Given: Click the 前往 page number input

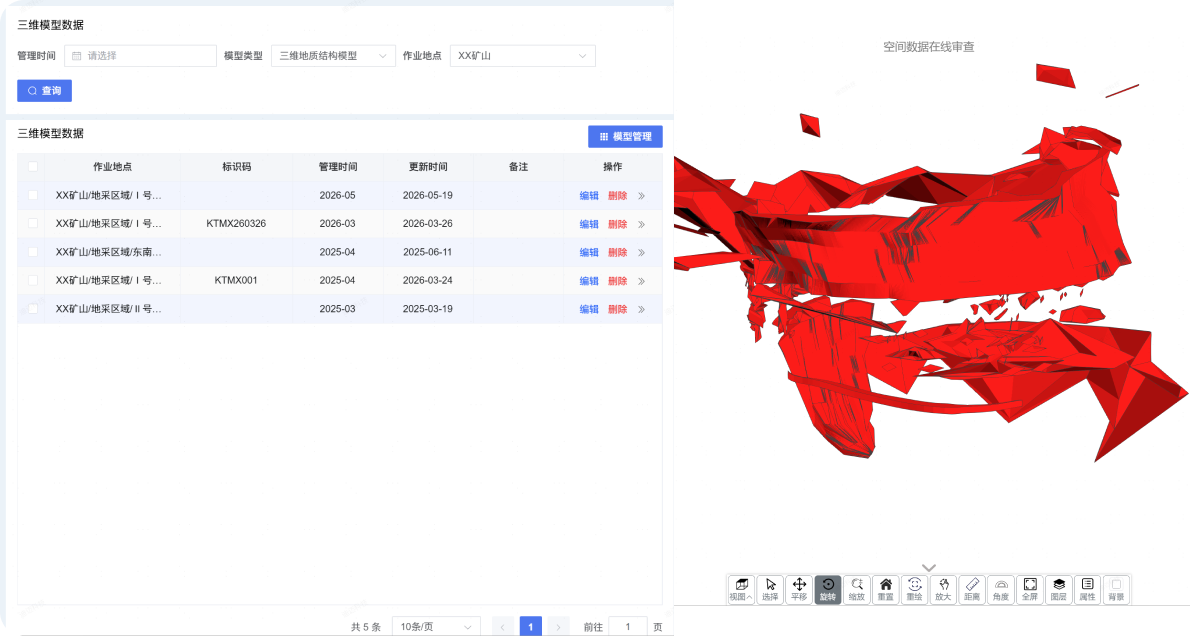Looking at the screenshot, I should click(x=628, y=627).
